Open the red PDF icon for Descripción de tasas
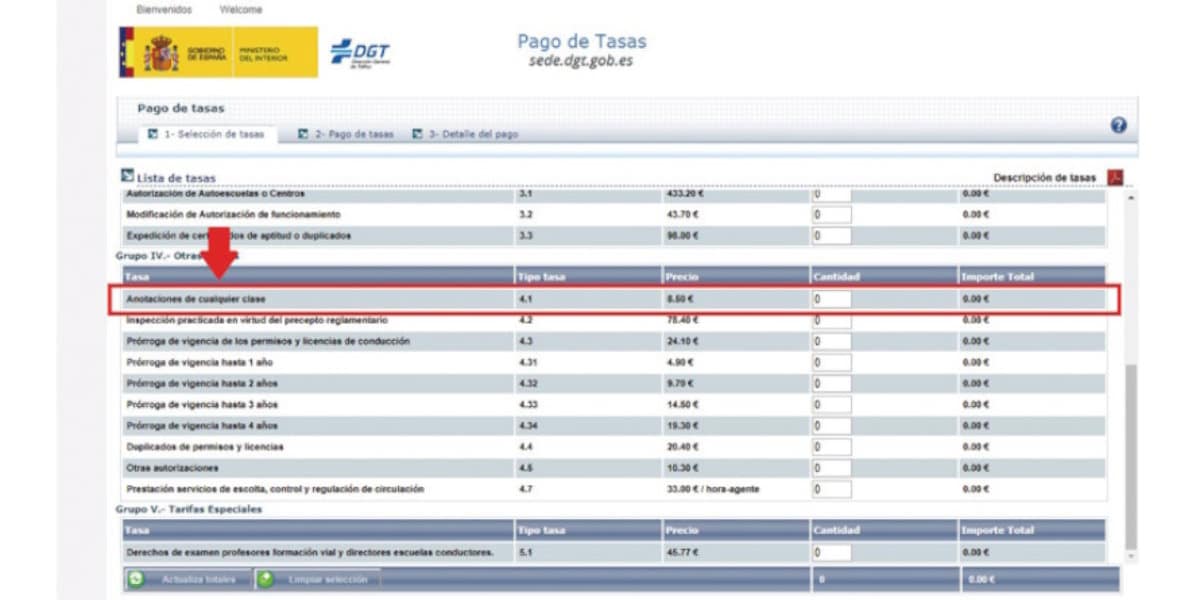1200x600 pixels. click(x=1115, y=178)
